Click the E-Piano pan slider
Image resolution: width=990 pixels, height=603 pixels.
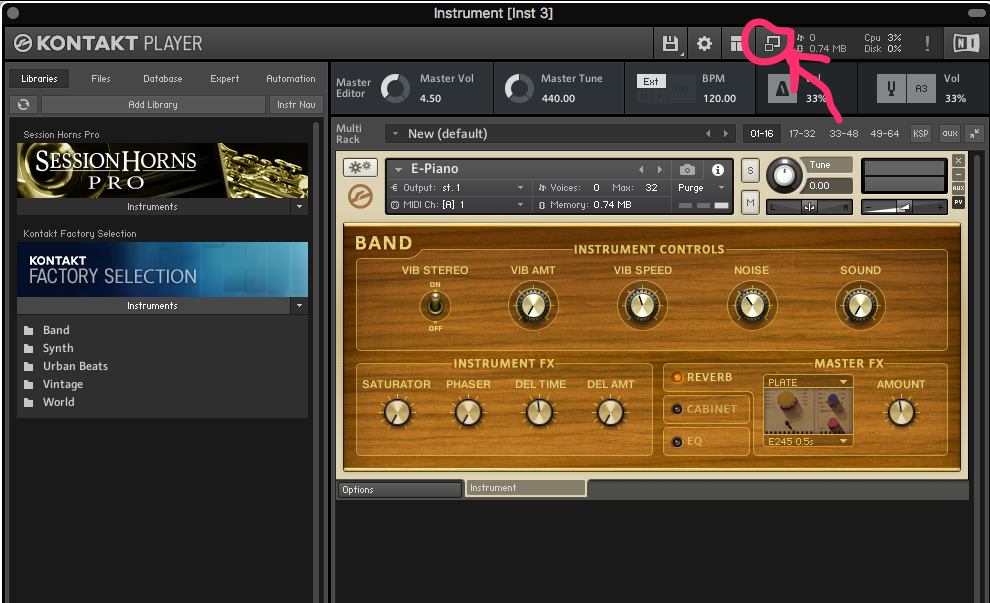809,206
